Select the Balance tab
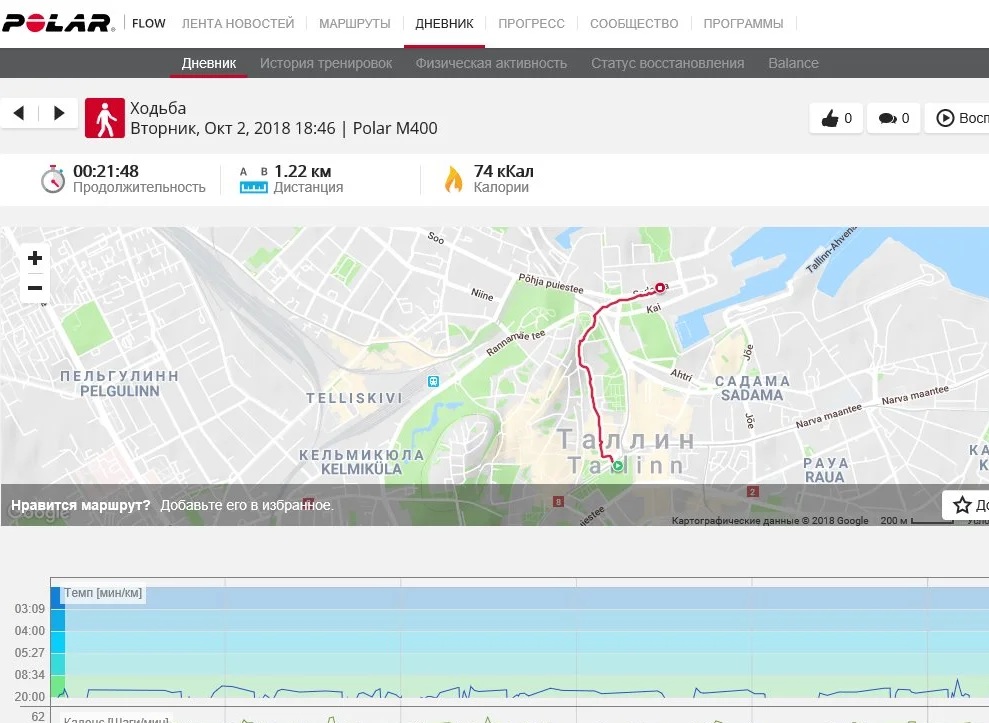Viewport: 989px width, 723px height. point(793,63)
